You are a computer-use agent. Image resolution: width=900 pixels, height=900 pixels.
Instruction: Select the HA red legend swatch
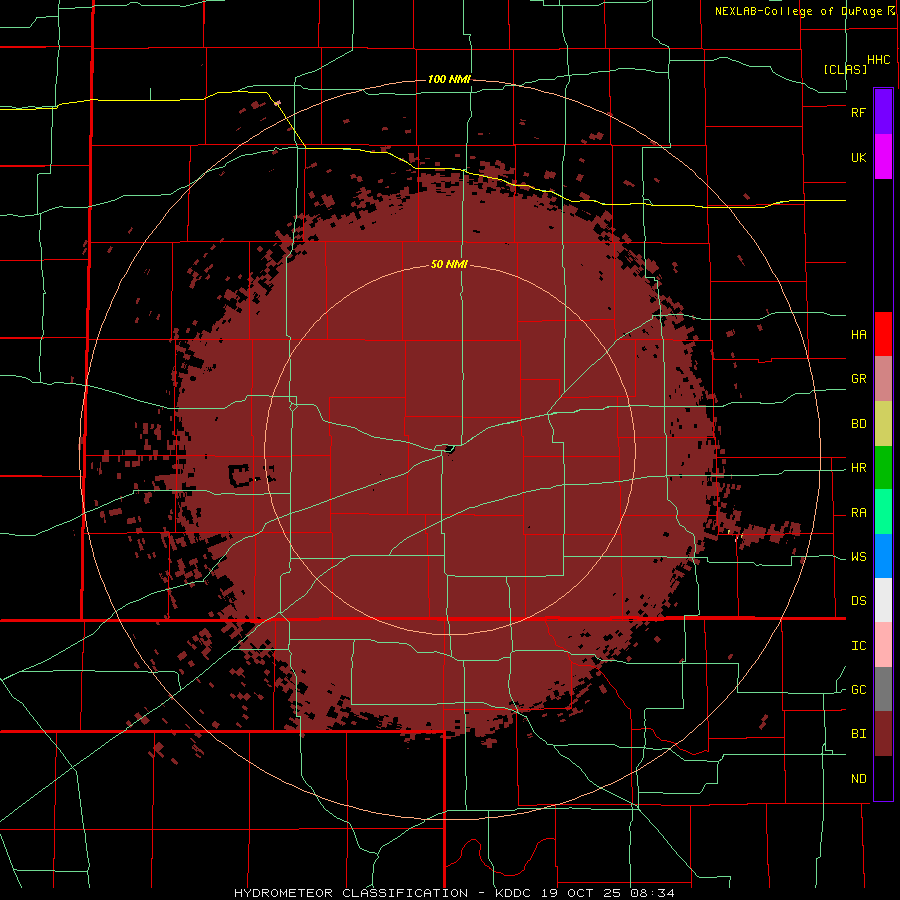tap(883, 334)
